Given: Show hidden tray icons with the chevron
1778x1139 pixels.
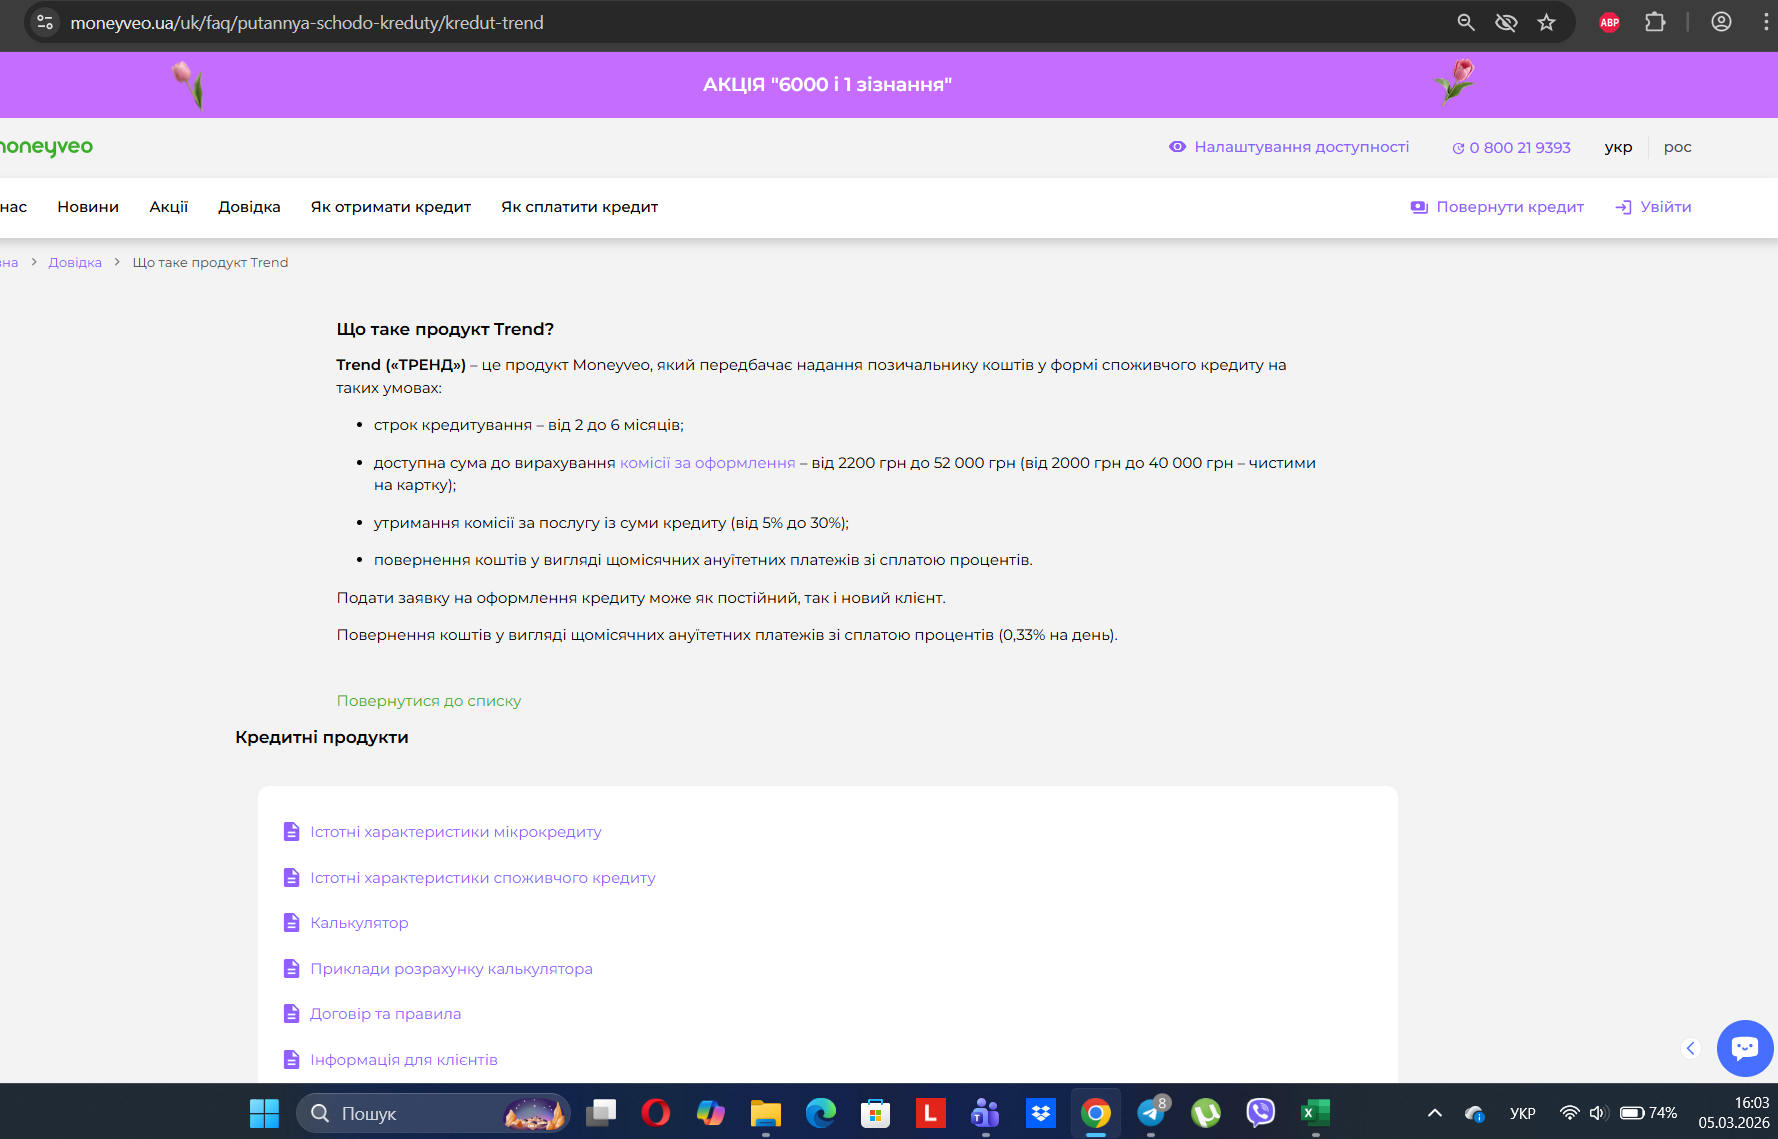Looking at the screenshot, I should [x=1435, y=1113].
